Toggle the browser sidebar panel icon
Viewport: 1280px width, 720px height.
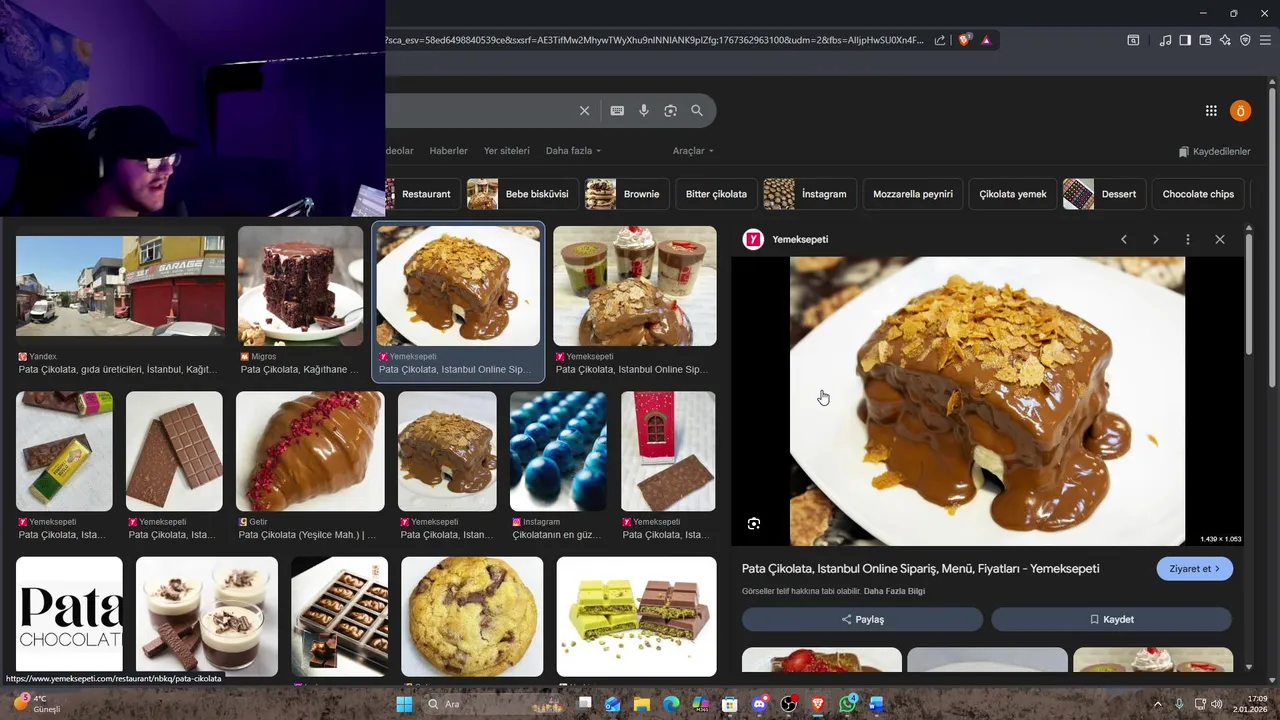1185,40
